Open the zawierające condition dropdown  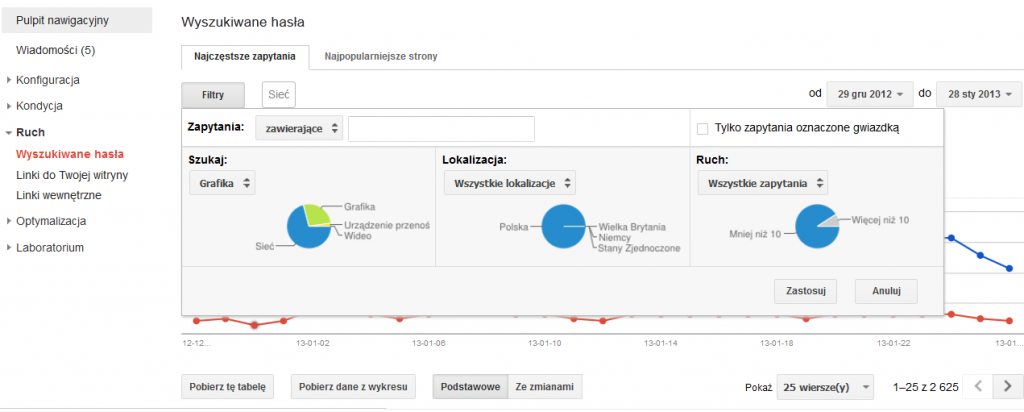coord(298,128)
